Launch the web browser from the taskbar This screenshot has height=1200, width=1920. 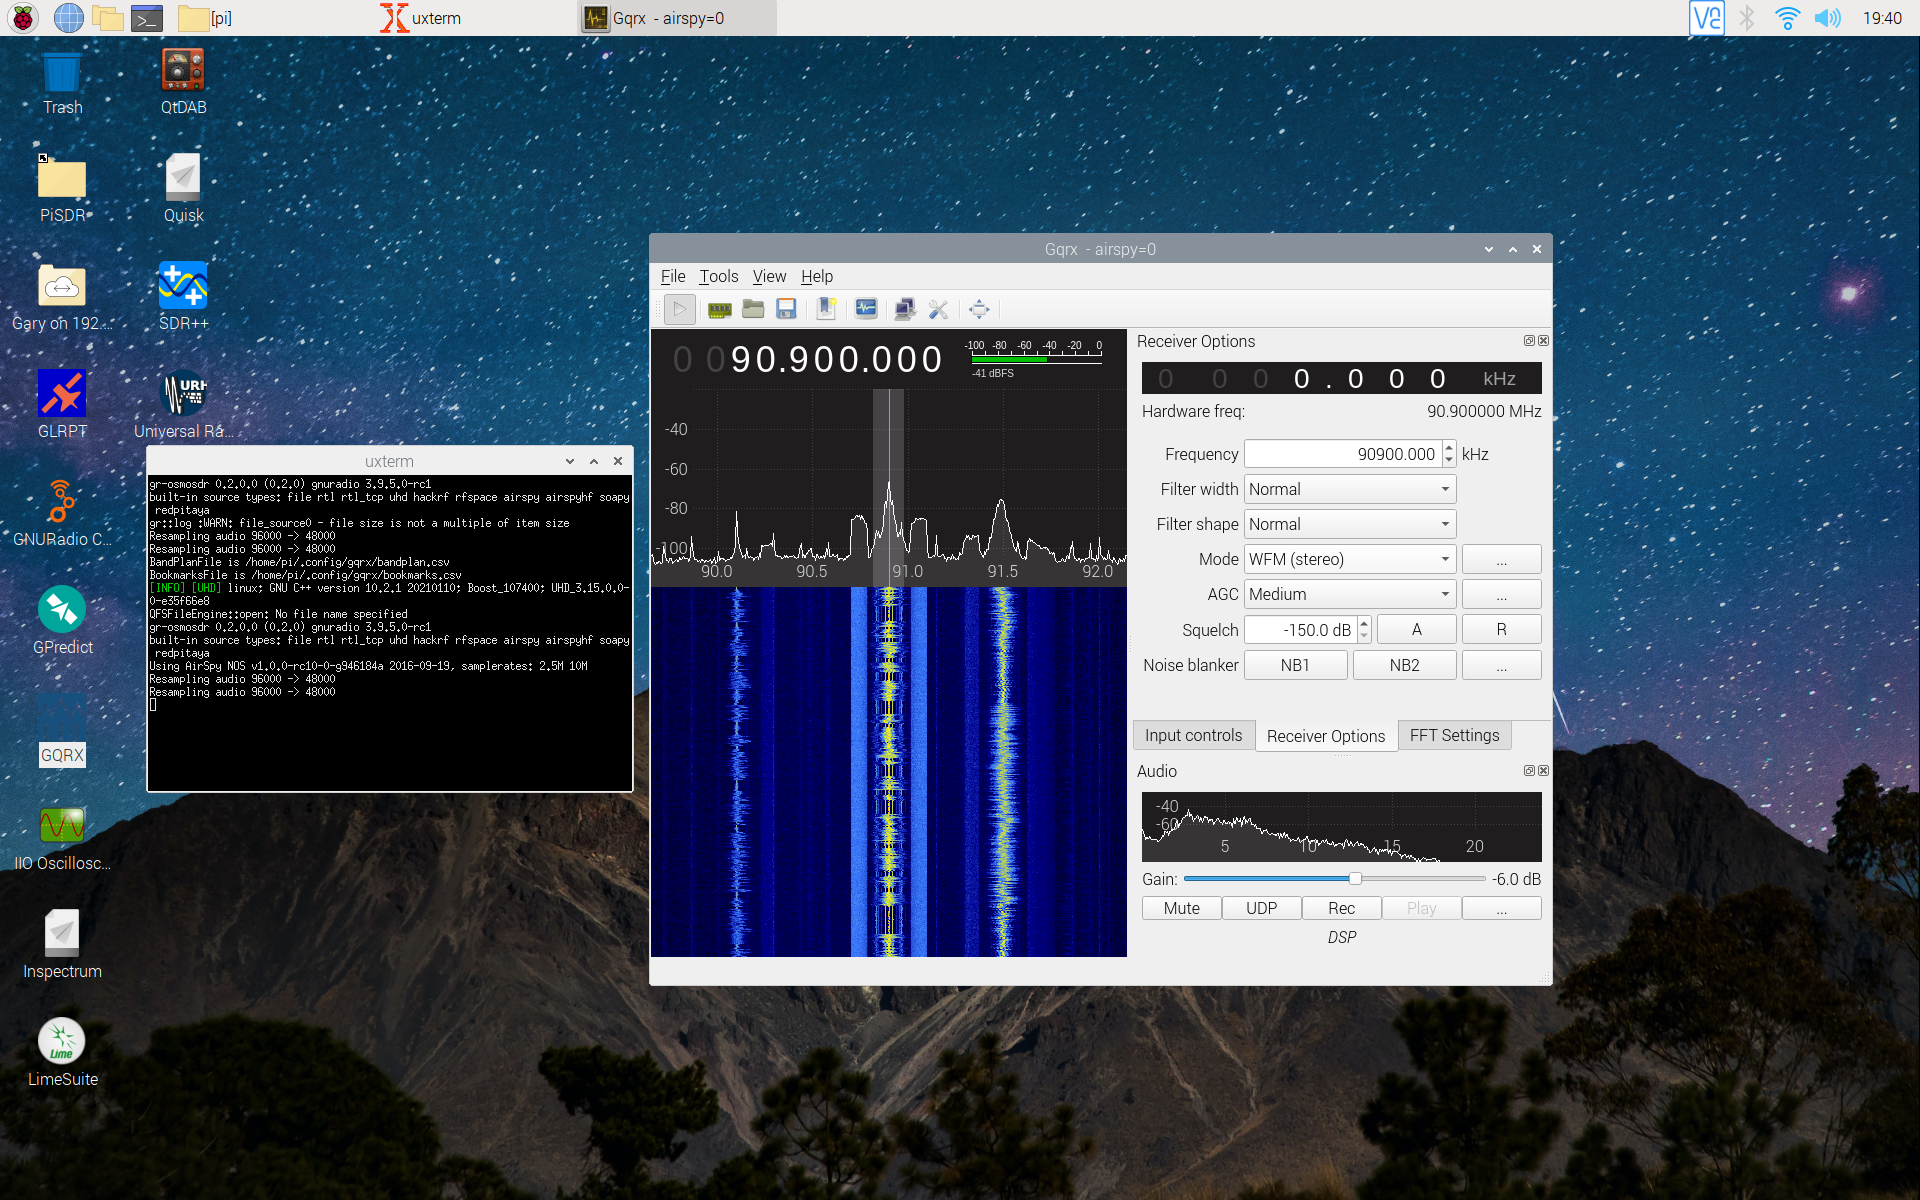click(68, 18)
